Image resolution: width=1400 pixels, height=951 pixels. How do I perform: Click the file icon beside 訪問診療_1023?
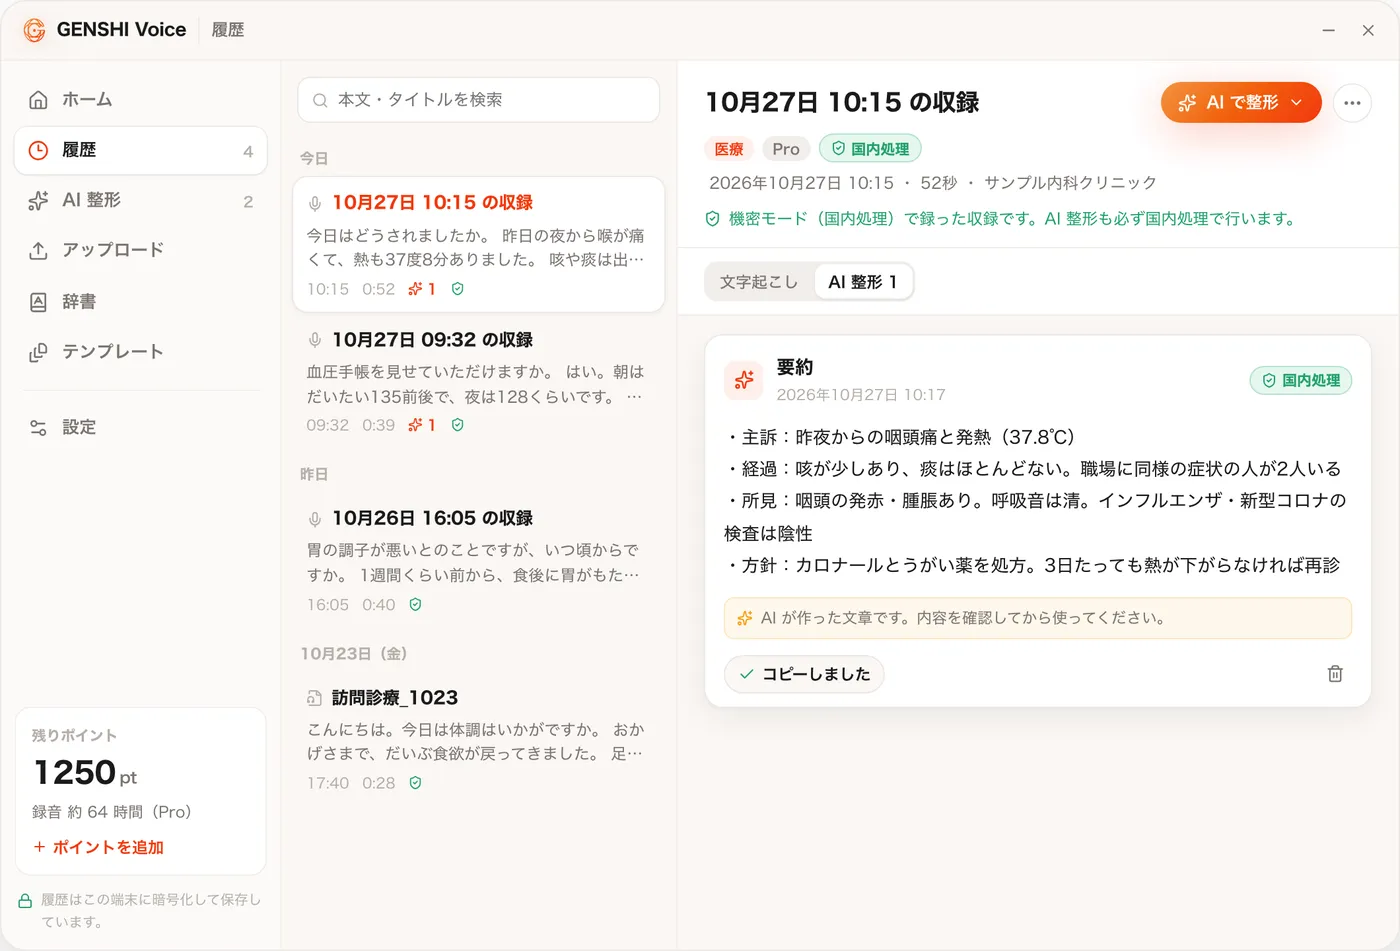click(315, 698)
